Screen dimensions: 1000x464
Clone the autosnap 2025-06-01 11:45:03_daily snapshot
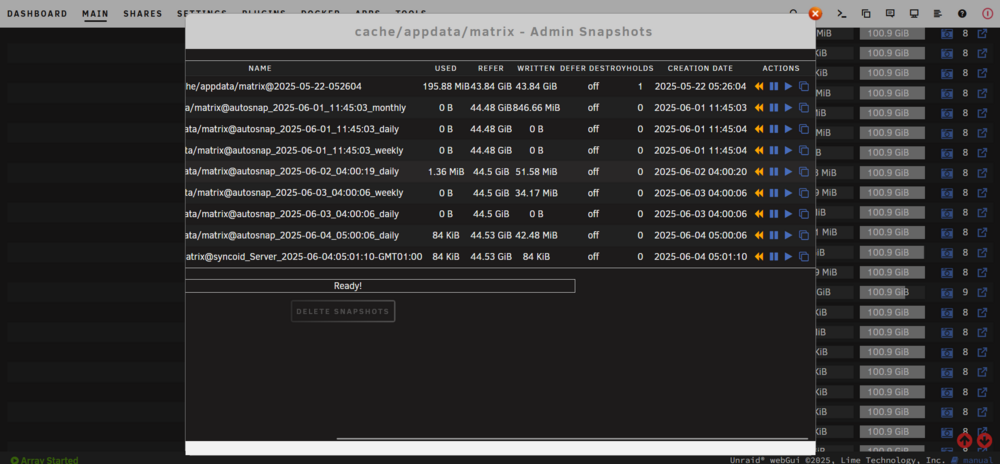pos(804,129)
